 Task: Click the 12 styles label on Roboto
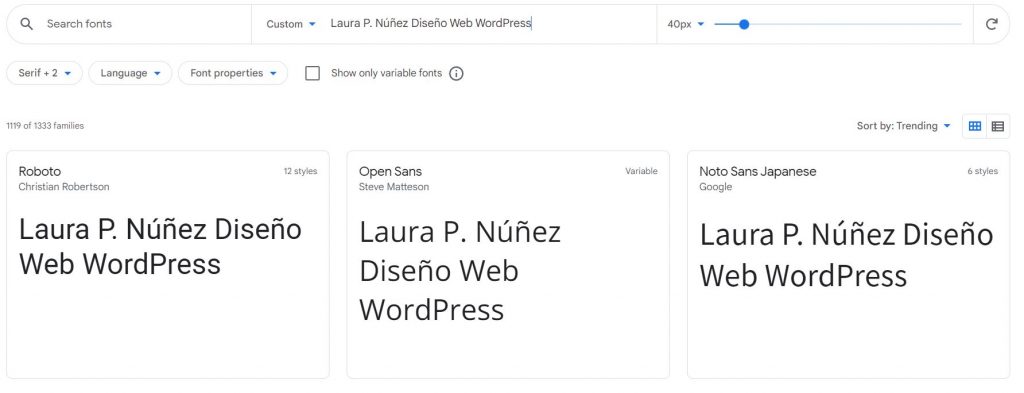click(x=300, y=171)
